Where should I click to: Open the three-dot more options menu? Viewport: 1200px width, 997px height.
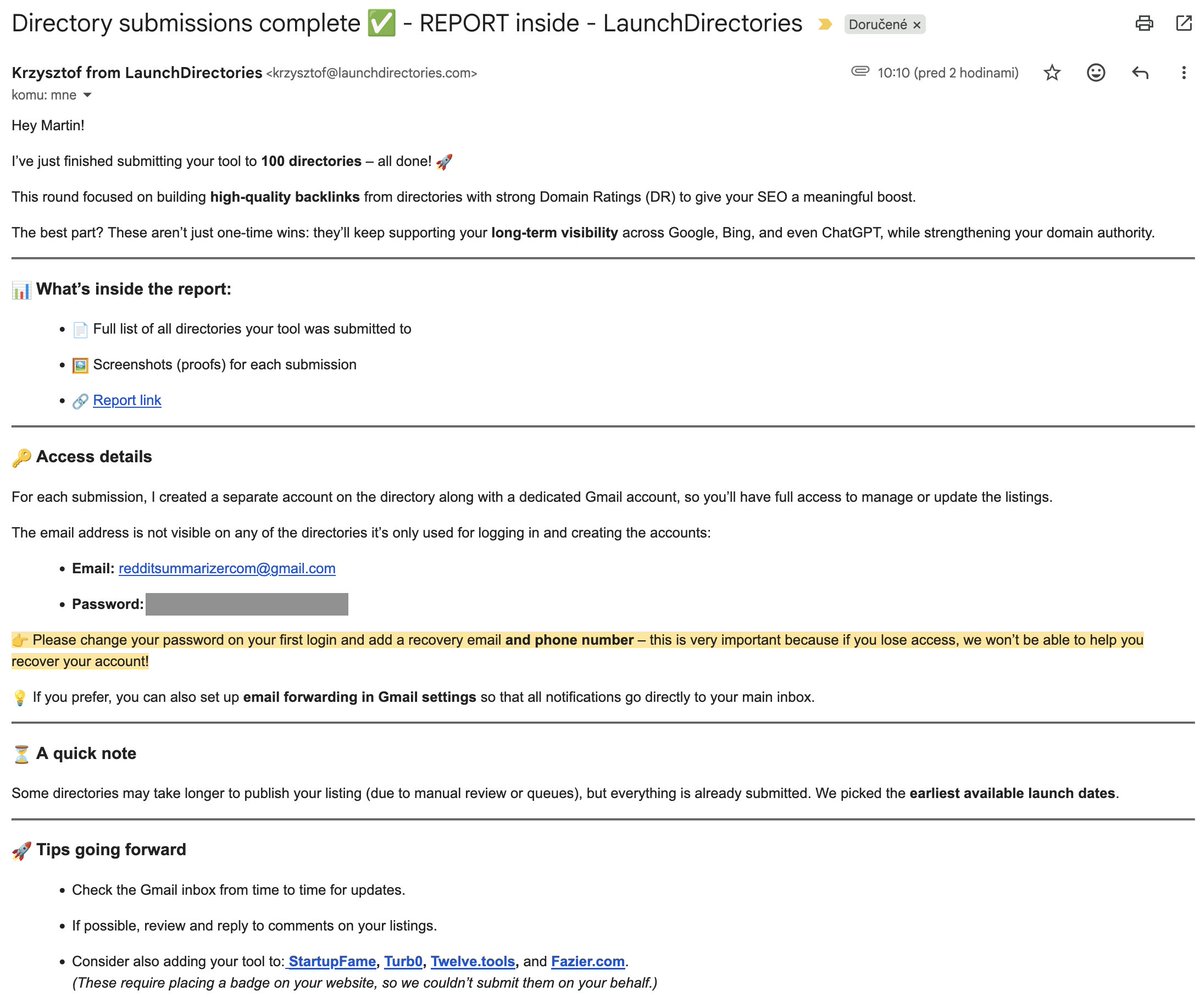pyautogui.click(x=1184, y=72)
